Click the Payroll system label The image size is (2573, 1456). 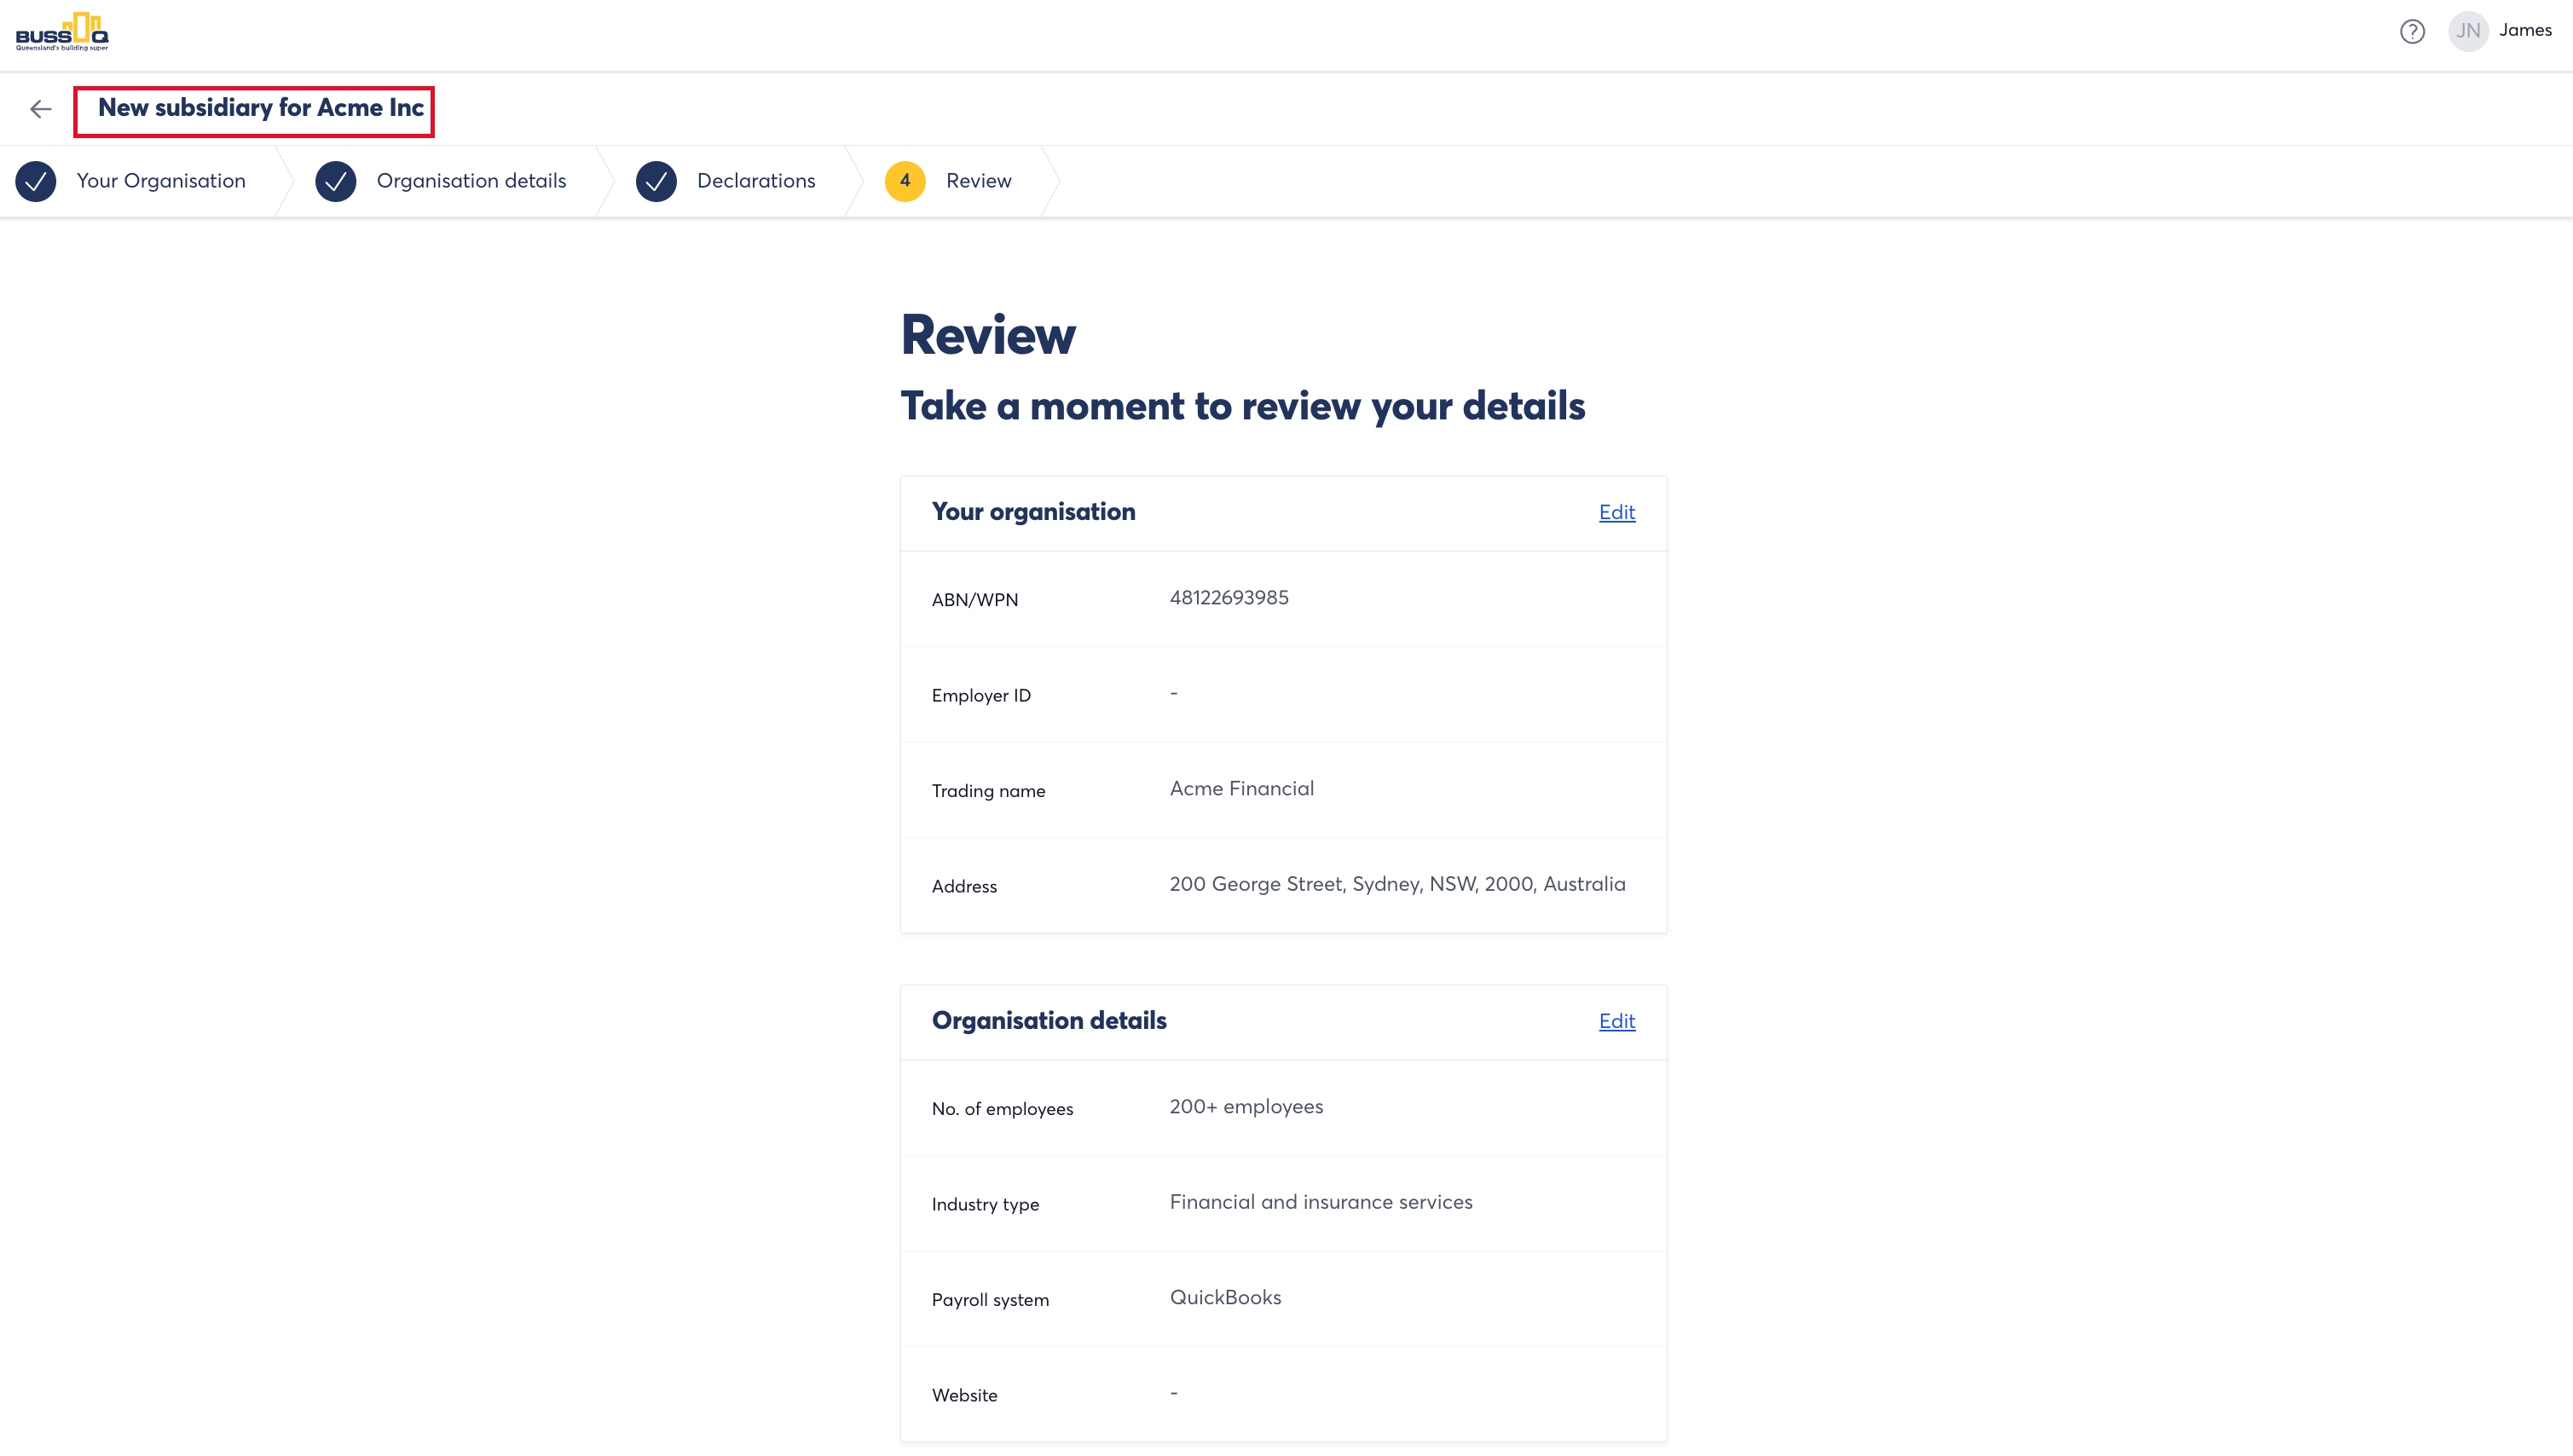point(990,1300)
